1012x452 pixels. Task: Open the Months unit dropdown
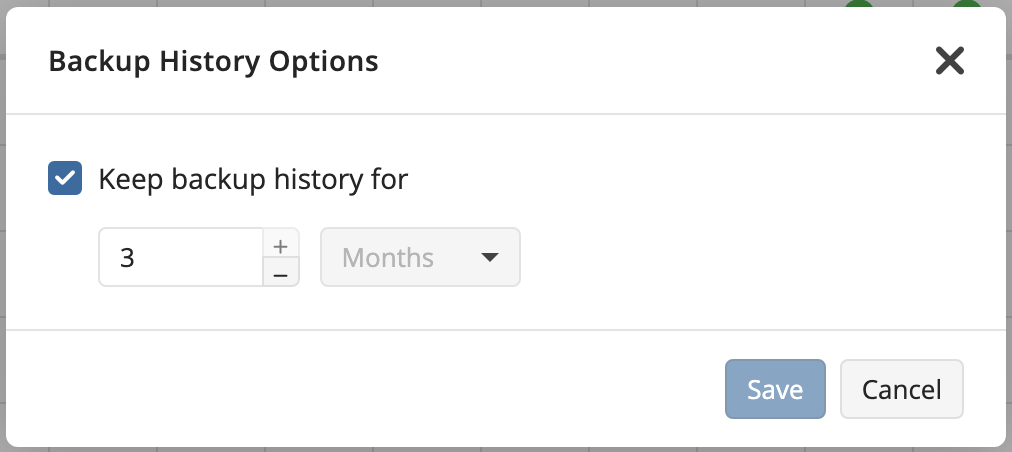coord(420,258)
